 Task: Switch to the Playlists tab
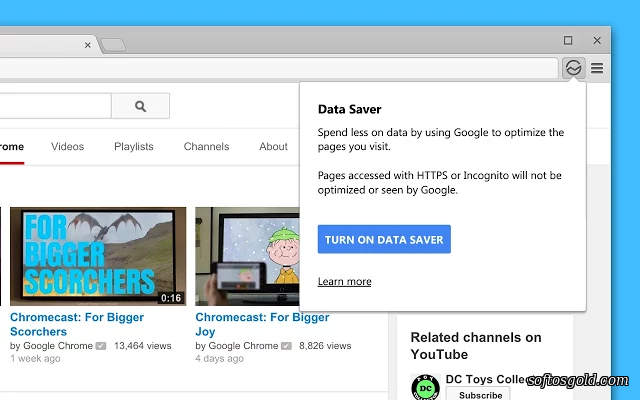click(x=134, y=147)
